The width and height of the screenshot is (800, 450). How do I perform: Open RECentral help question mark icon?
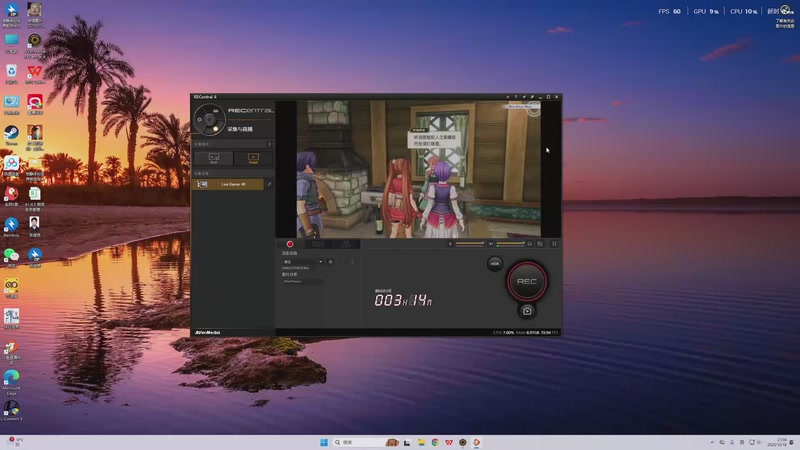516,97
